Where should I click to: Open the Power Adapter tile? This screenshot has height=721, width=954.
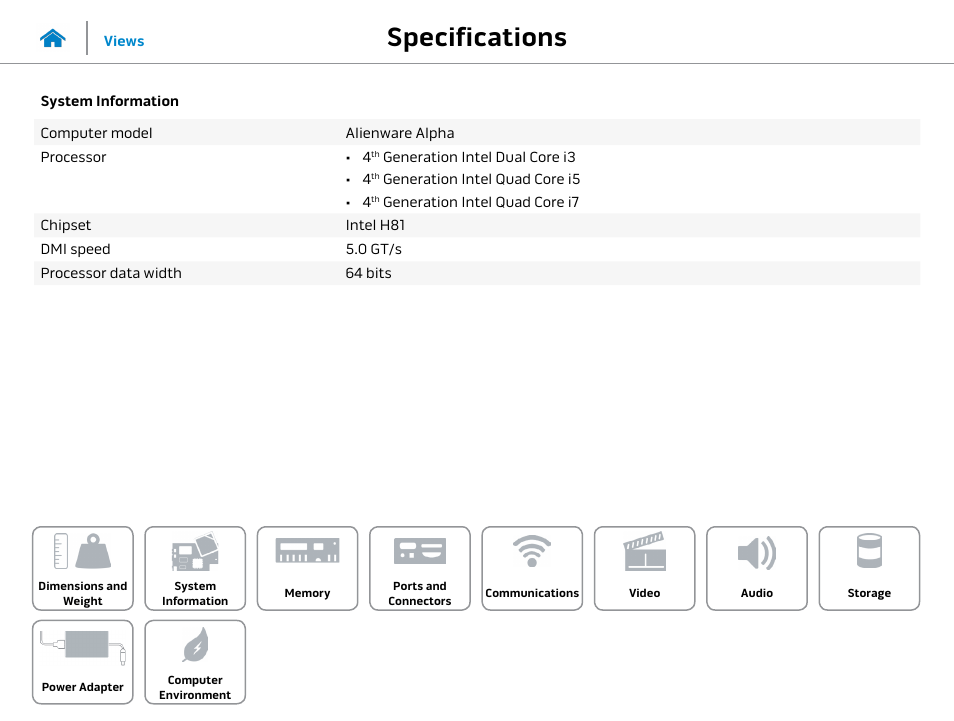pos(83,662)
